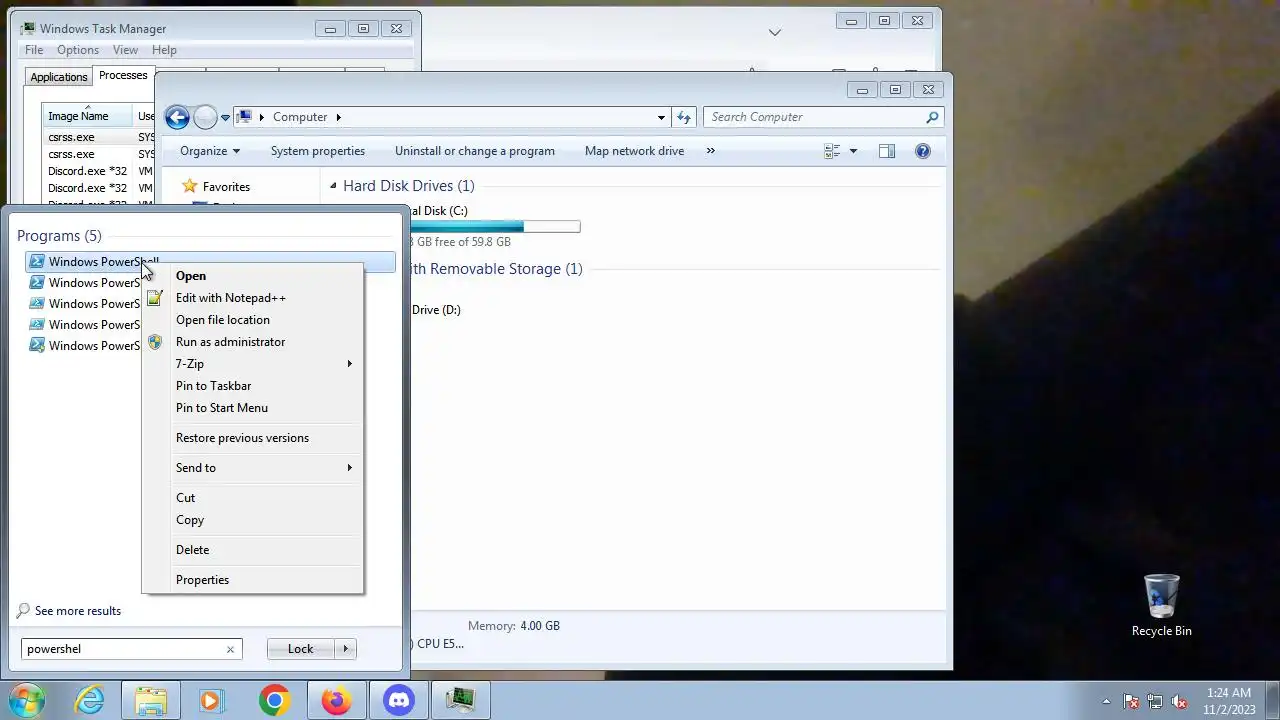Change your view icon in Explorer toolbar

(x=832, y=151)
